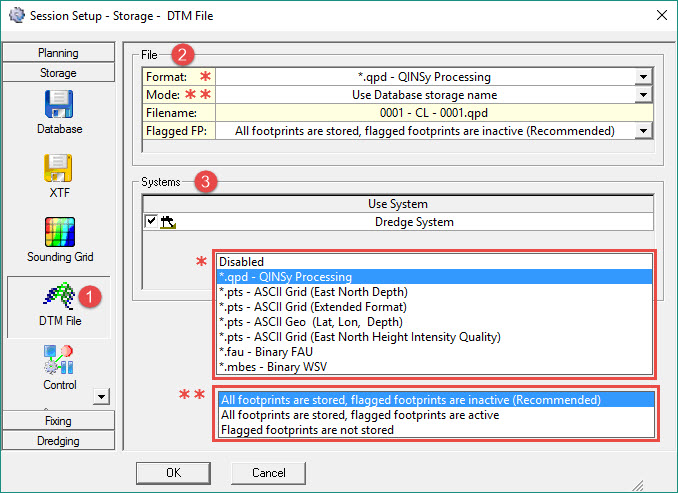Expand the Format dropdown arrow

click(643, 76)
